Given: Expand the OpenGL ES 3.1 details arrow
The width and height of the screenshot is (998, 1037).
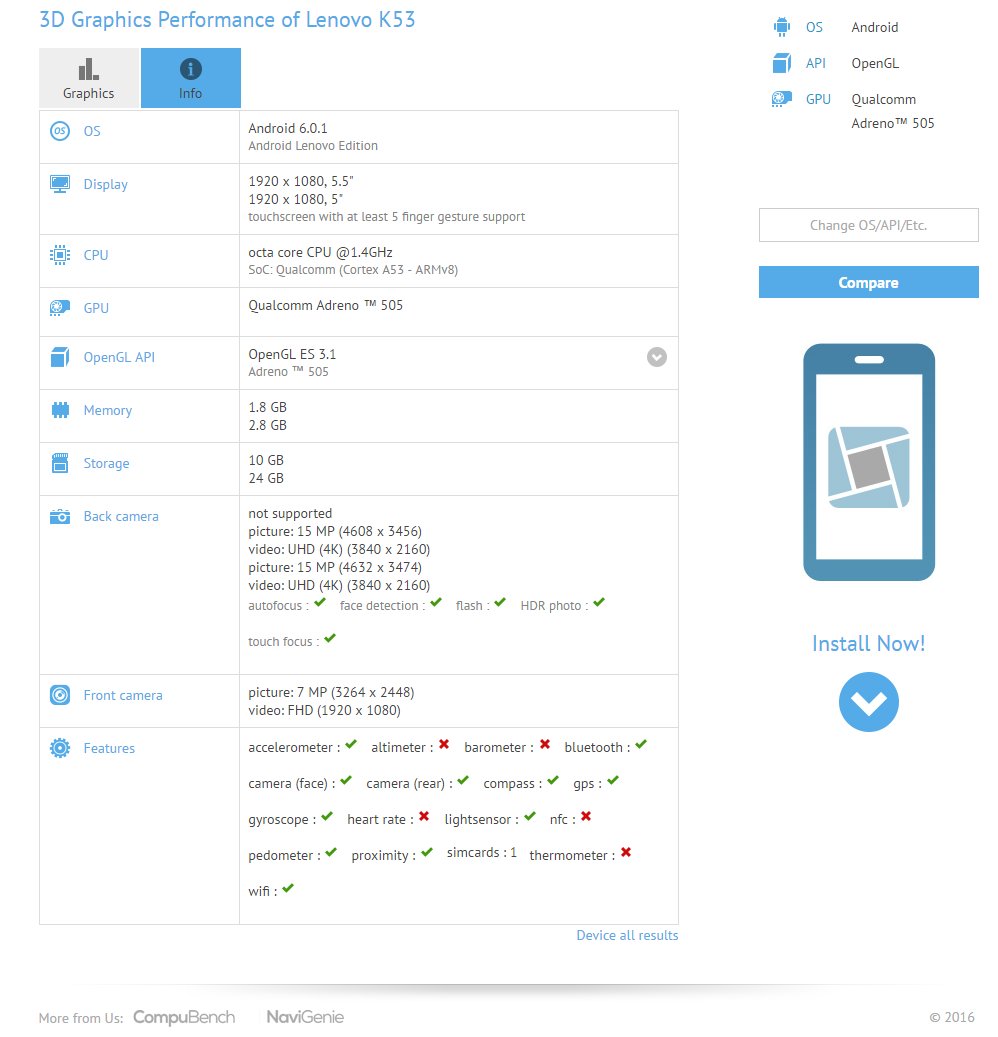Looking at the screenshot, I should pos(657,357).
